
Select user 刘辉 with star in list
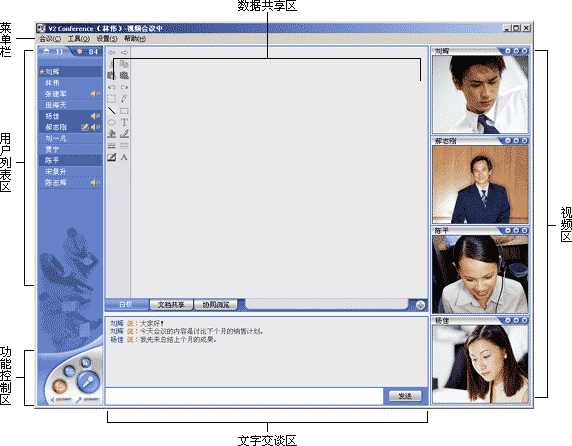(70, 72)
